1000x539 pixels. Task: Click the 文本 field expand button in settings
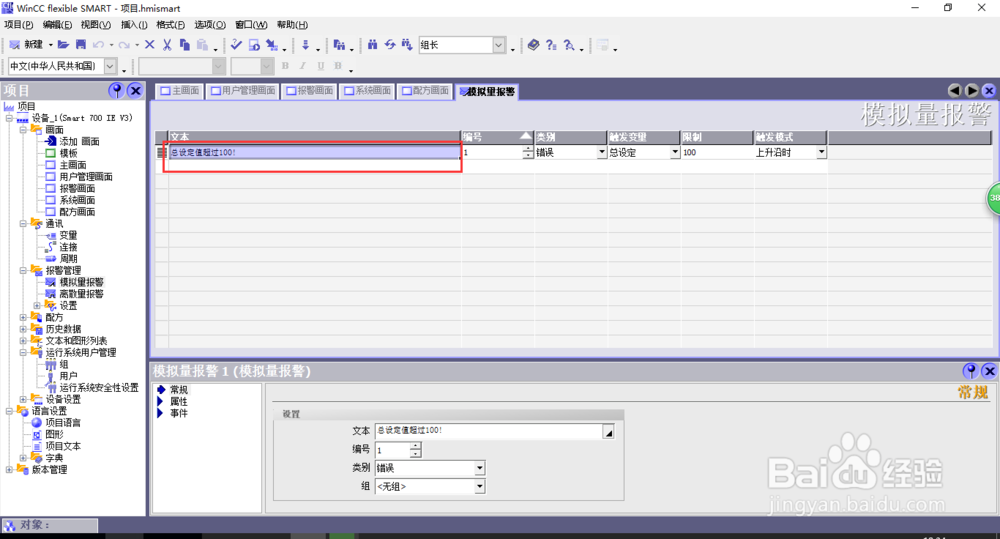[x=608, y=432]
